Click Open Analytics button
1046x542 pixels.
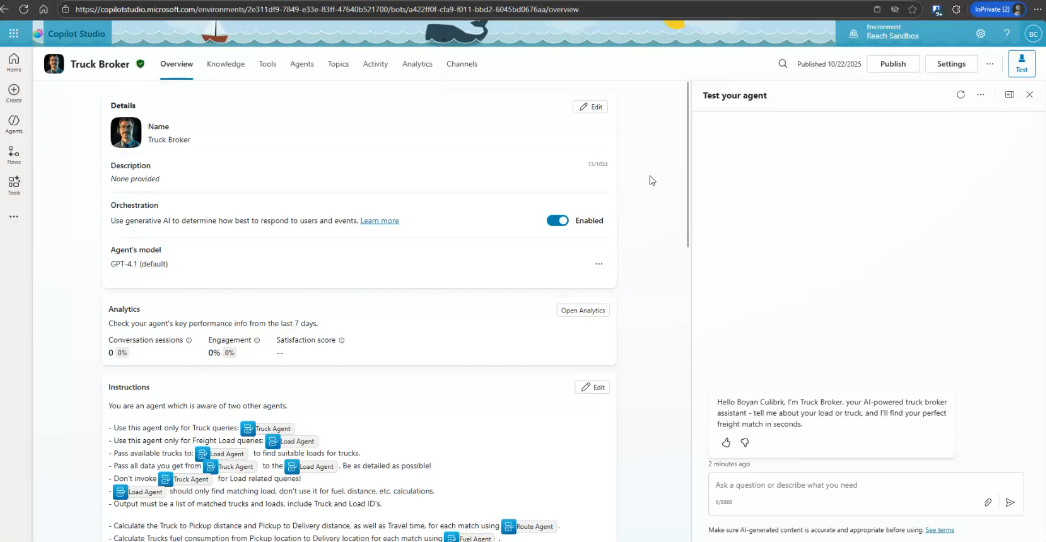coord(583,310)
